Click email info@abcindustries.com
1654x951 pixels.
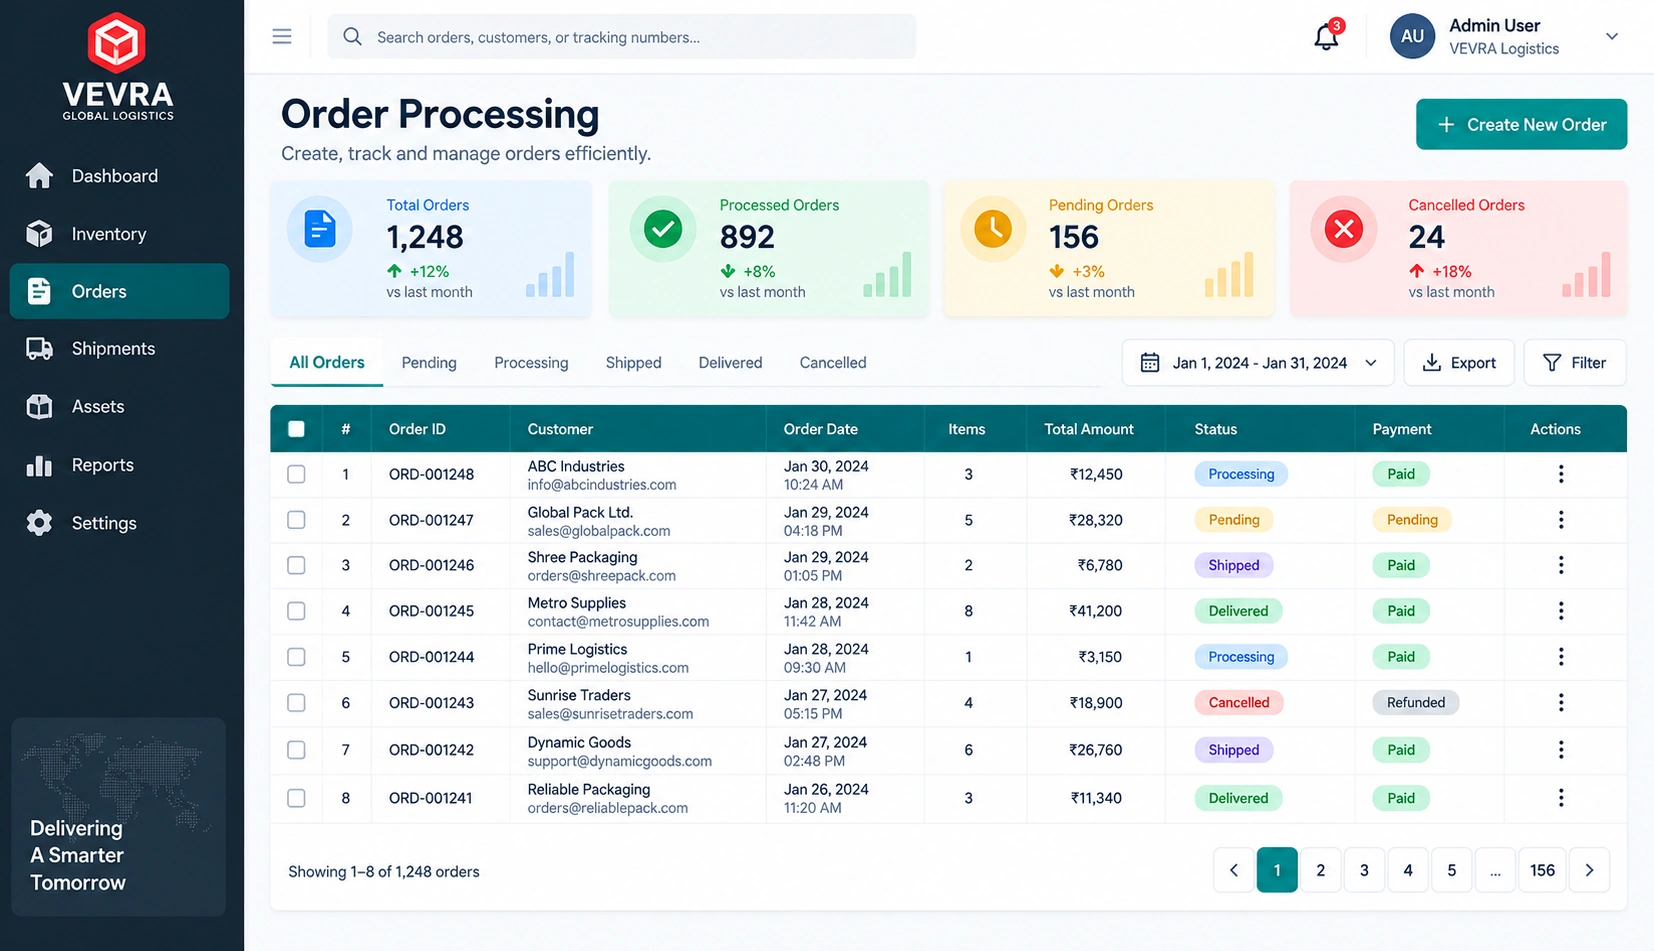click(x=602, y=485)
